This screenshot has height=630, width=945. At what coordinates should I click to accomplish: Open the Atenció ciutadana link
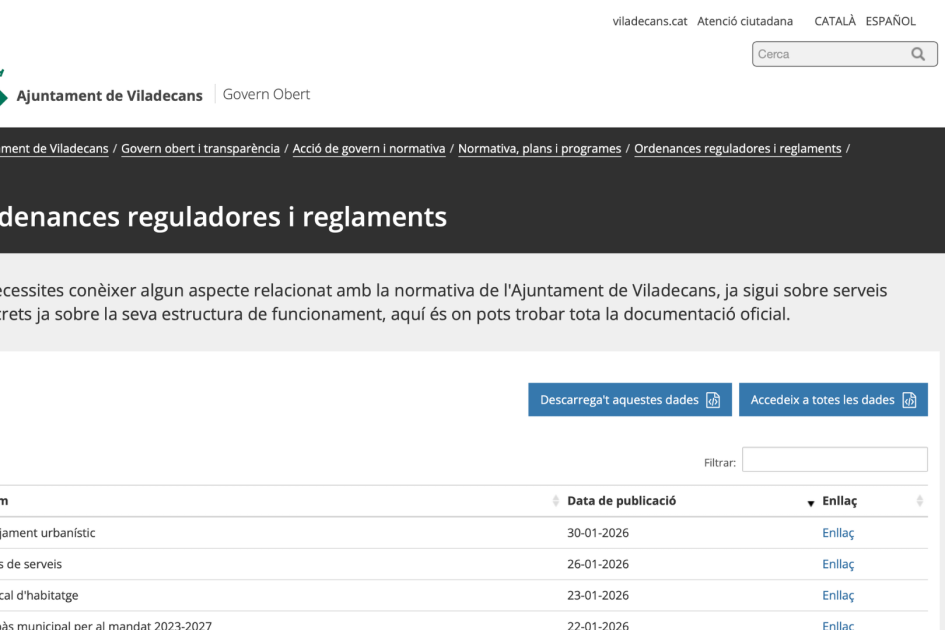click(744, 21)
